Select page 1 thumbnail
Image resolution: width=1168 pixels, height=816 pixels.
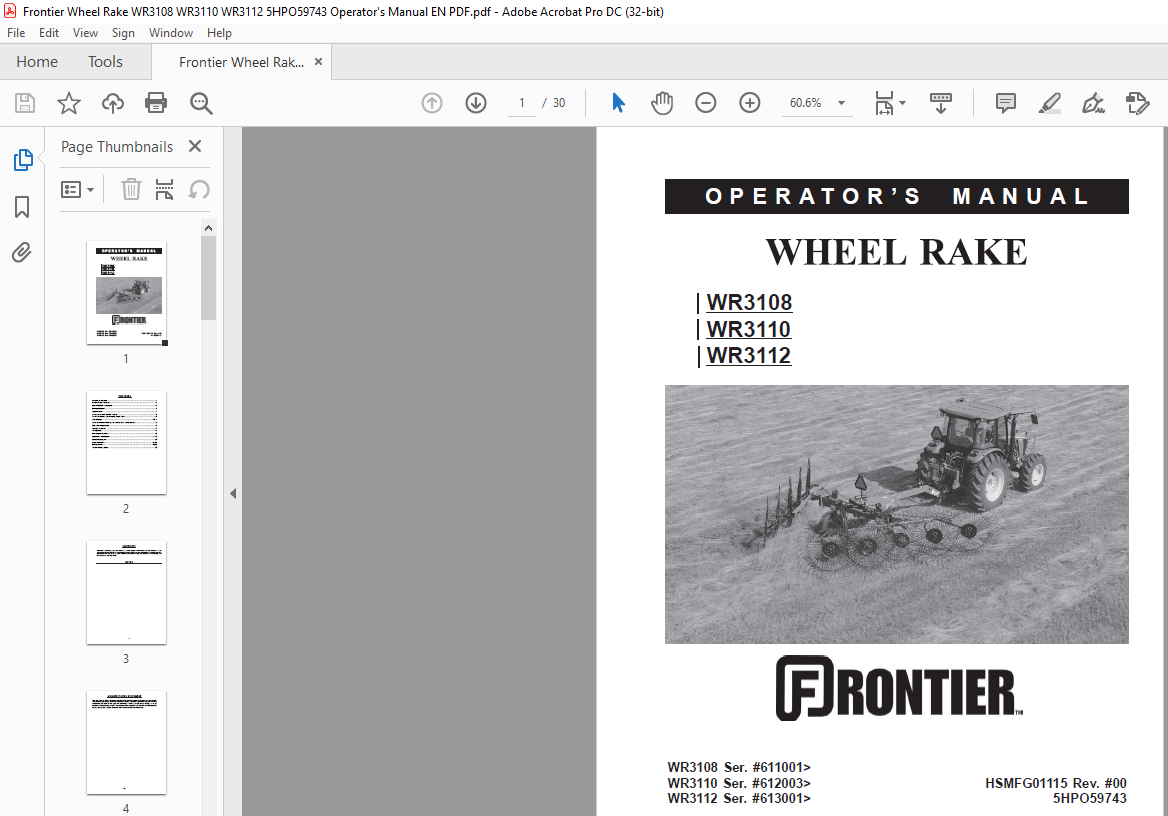pos(127,293)
